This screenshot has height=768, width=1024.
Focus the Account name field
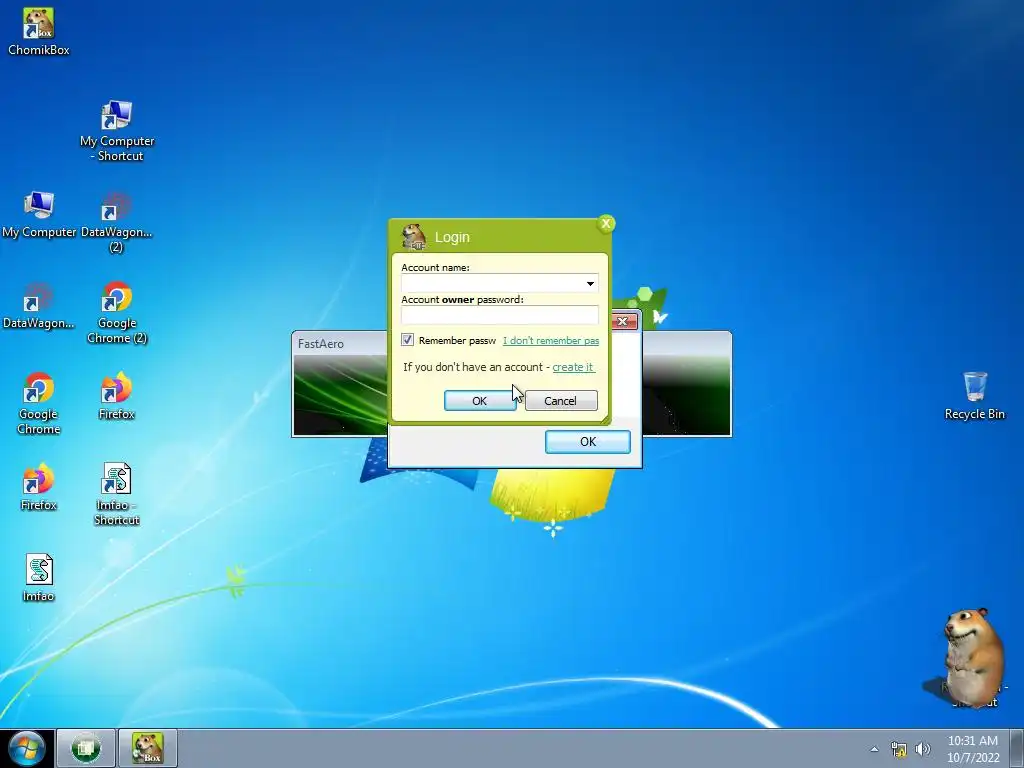click(500, 283)
